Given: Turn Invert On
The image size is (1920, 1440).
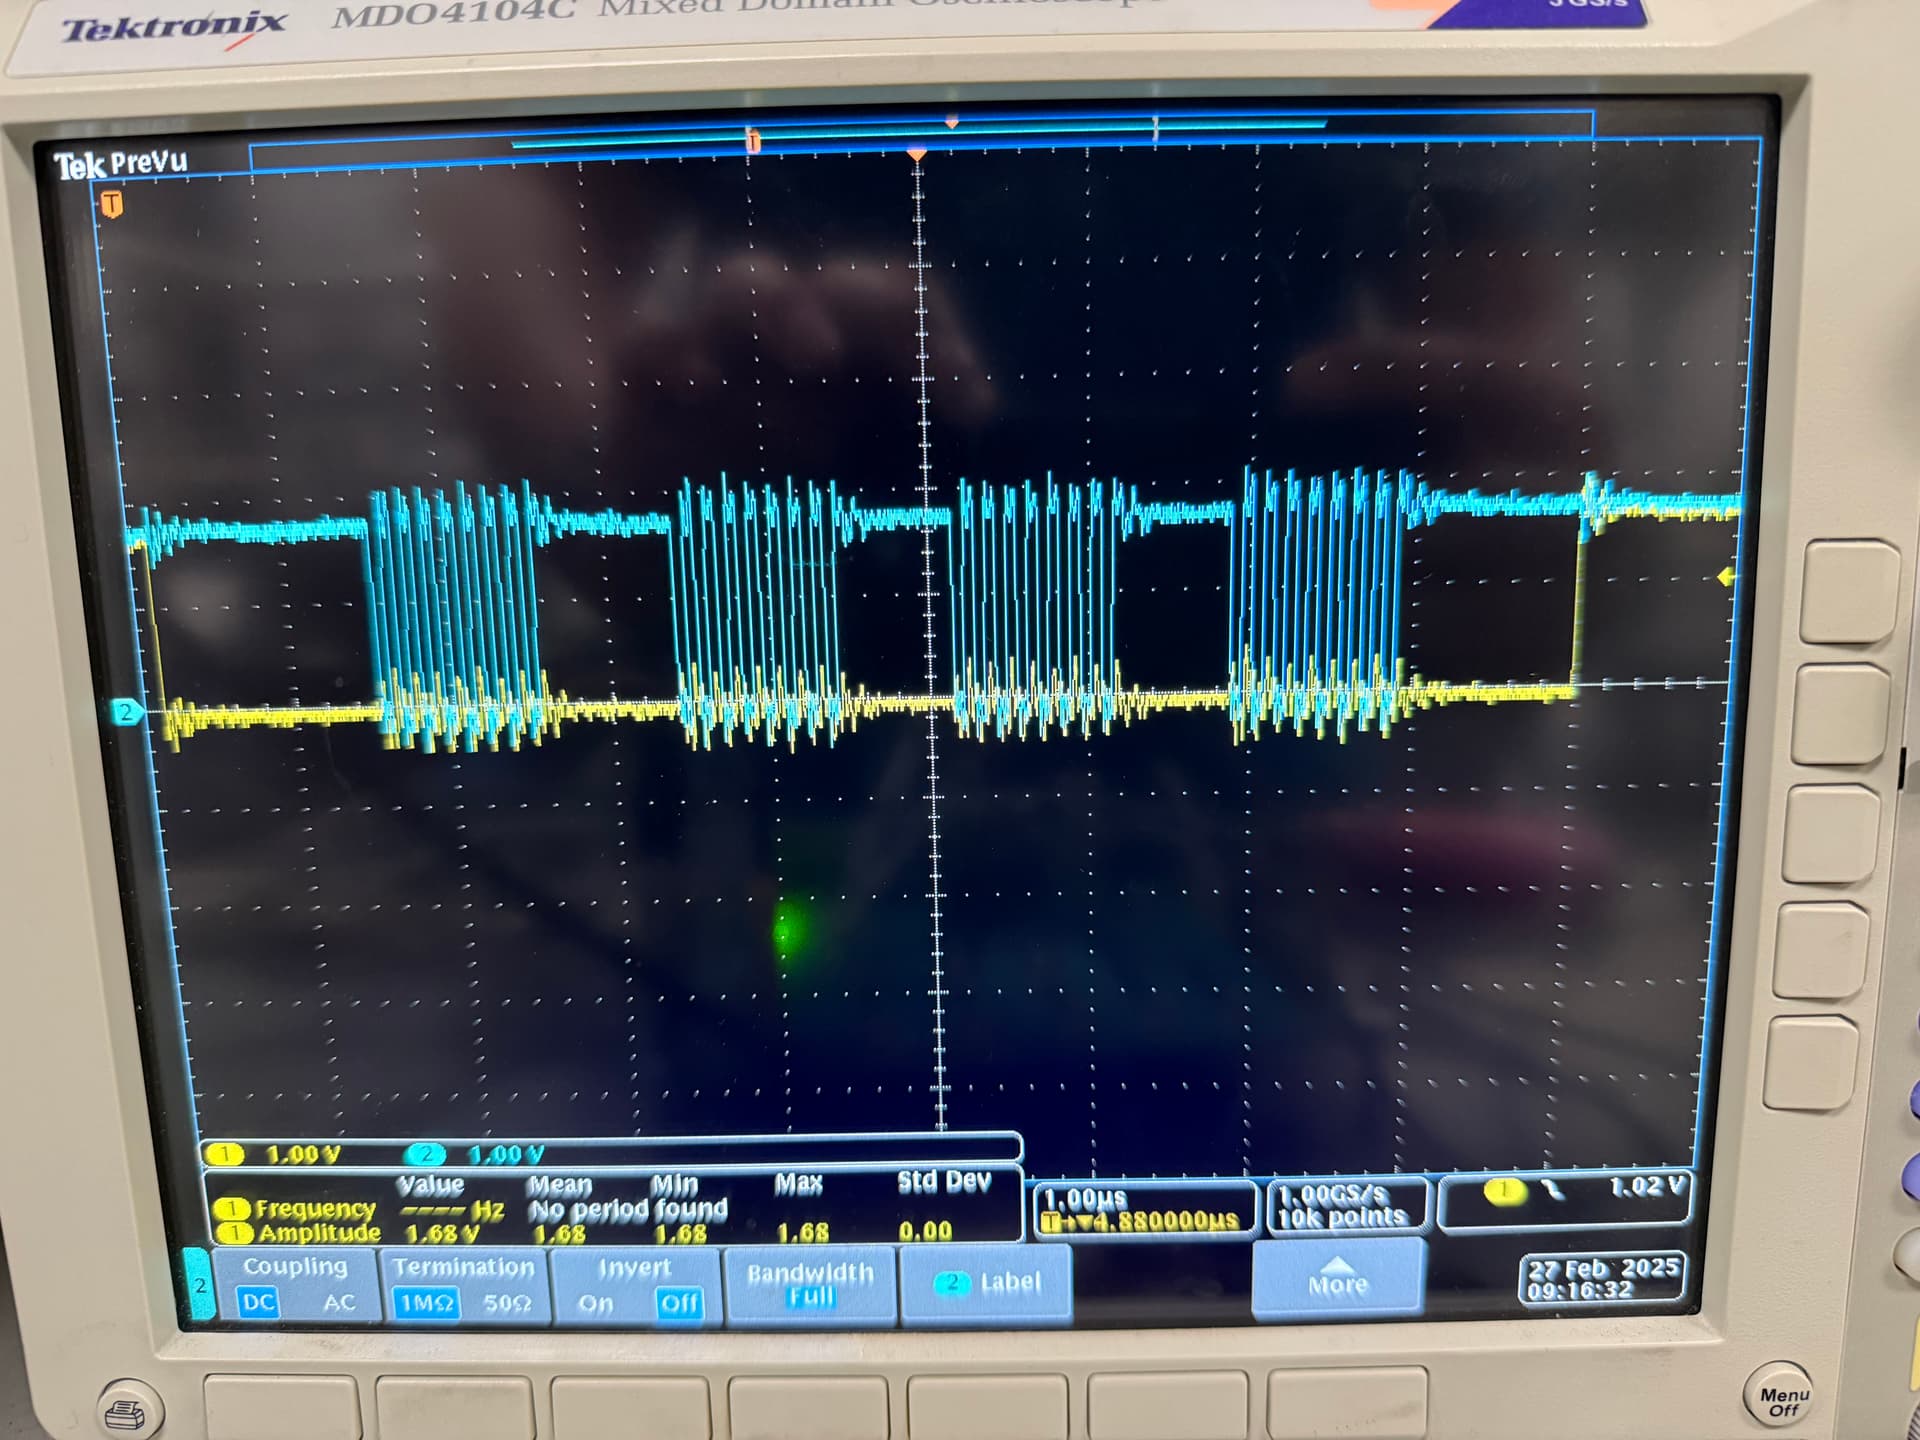Looking at the screenshot, I should click(596, 1303).
